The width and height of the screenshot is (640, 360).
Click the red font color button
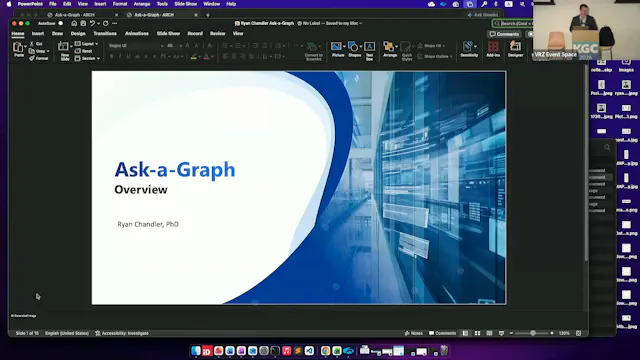tap(207, 57)
